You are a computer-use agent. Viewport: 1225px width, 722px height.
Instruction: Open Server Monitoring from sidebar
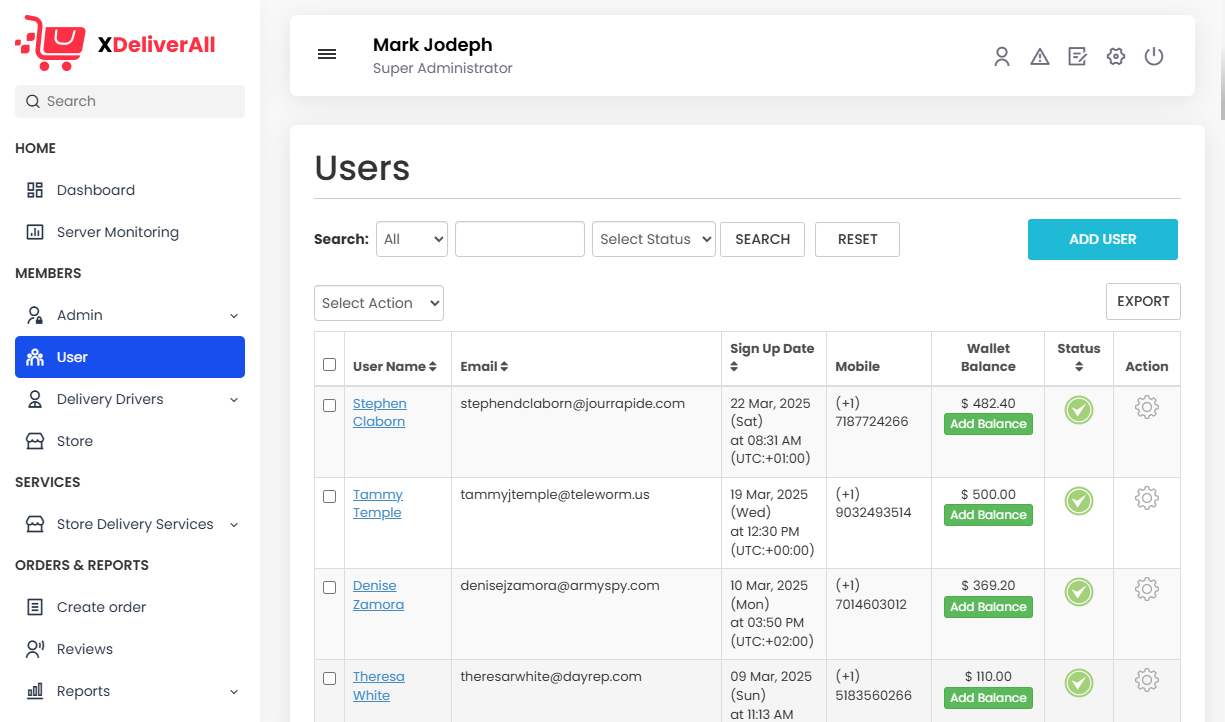[x=117, y=232]
